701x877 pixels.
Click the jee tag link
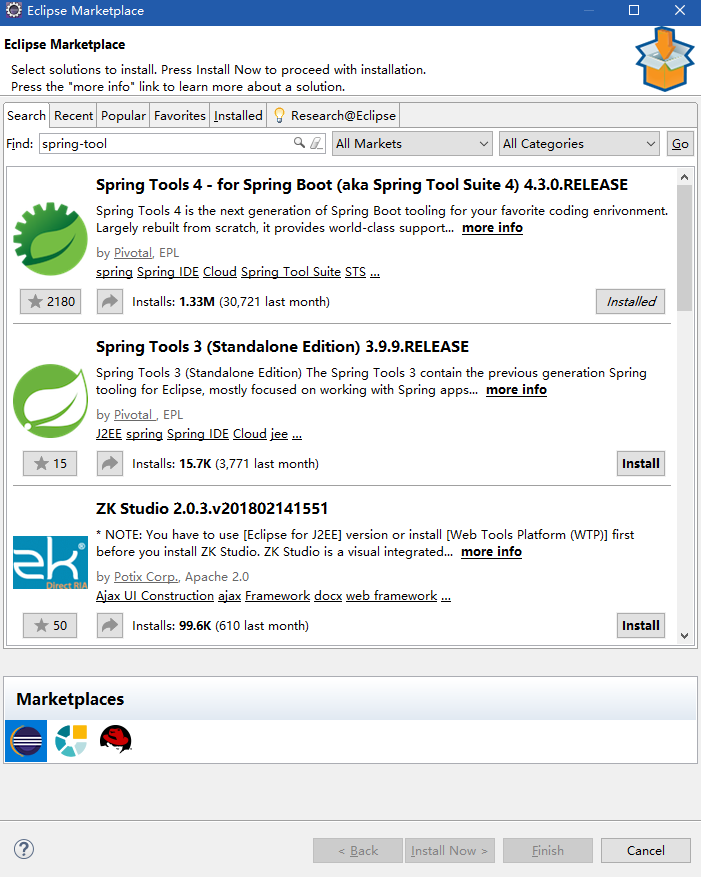click(279, 434)
